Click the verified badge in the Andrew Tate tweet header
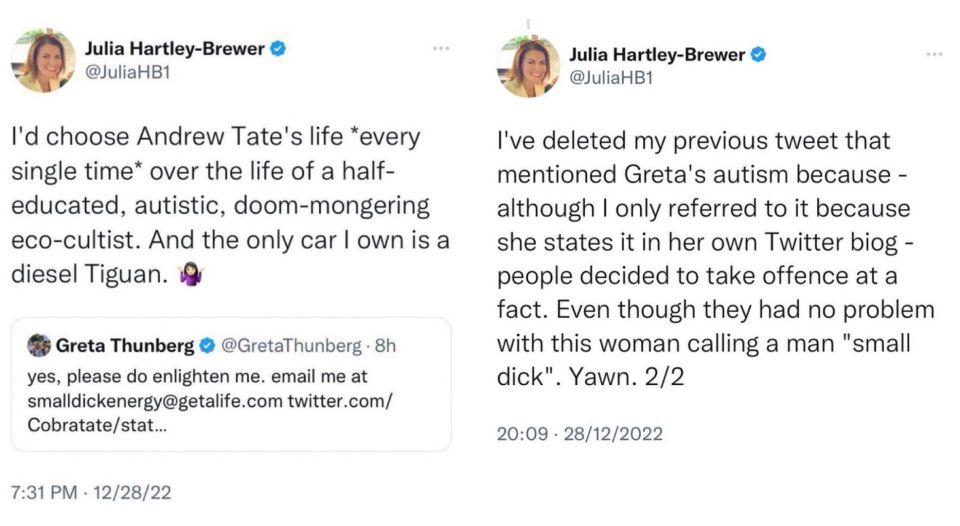The image size is (960, 526). 278,46
